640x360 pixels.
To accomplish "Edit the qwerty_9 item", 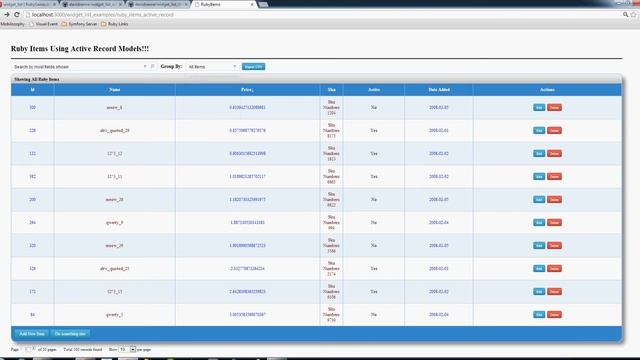I will point(539,222).
